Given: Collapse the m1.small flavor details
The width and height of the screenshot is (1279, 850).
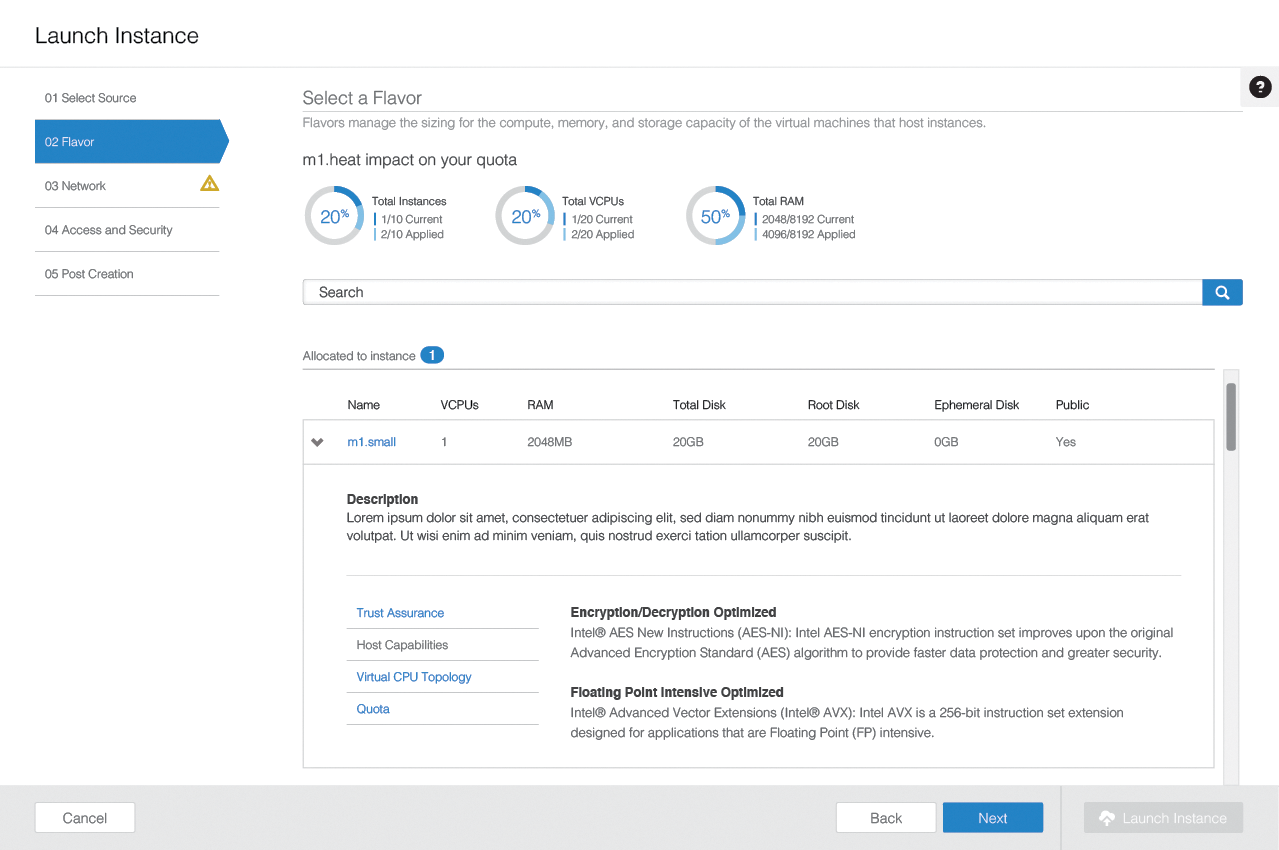Looking at the screenshot, I should tap(317, 441).
